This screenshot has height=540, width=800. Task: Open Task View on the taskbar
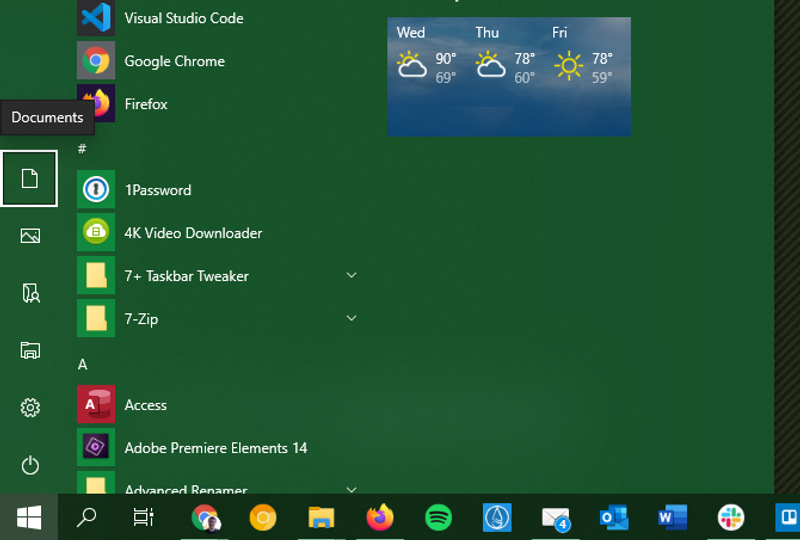click(x=143, y=517)
